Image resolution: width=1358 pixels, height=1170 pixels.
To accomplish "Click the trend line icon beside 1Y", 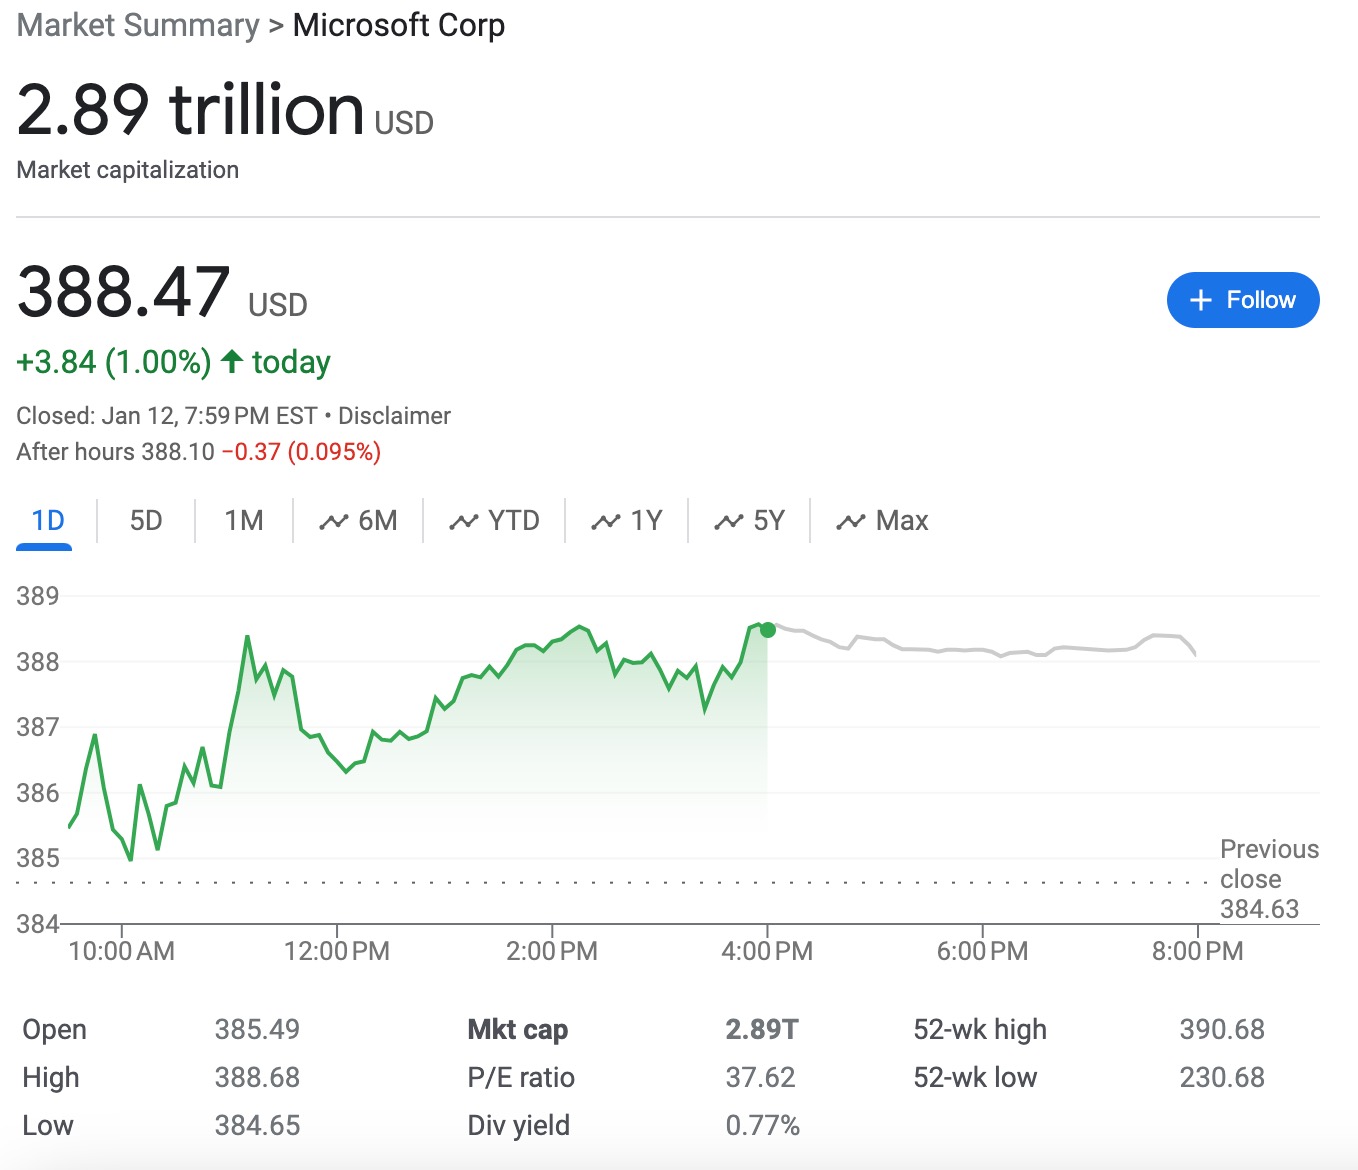I will click(606, 522).
